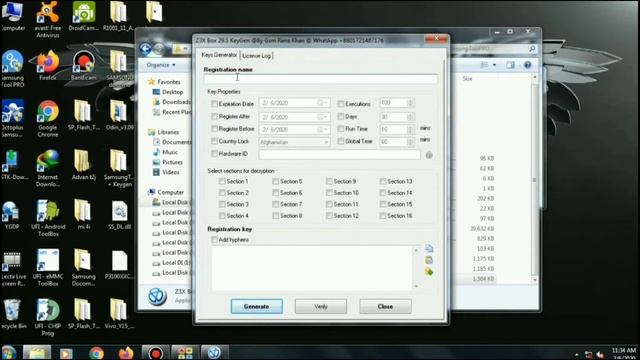Open the Country Lock country dropdown
640x360 pixels.
coord(326,142)
